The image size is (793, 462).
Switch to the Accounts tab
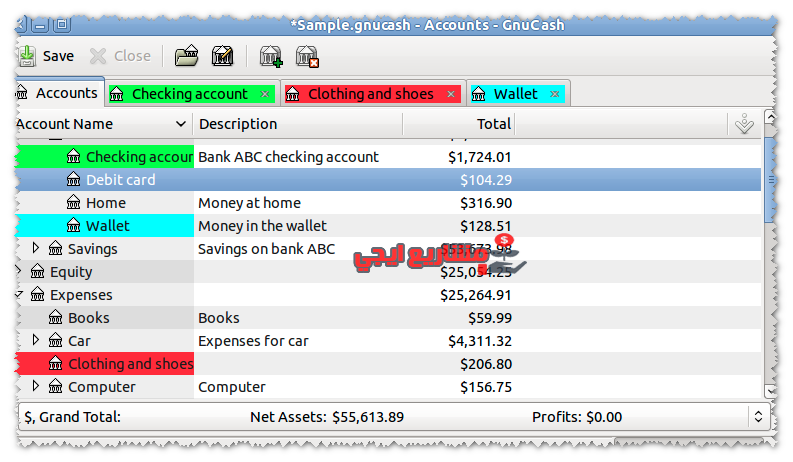(x=60, y=94)
